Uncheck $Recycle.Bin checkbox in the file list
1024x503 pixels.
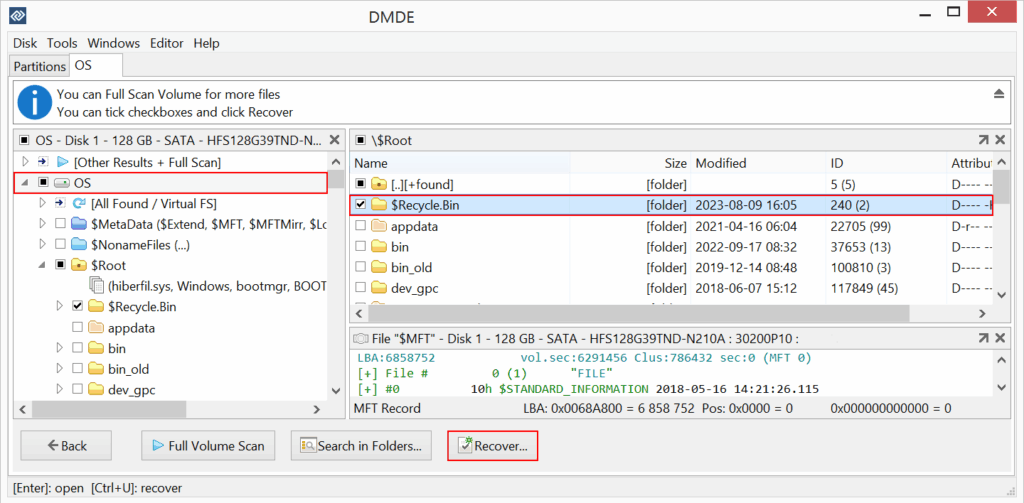pyautogui.click(x=361, y=205)
